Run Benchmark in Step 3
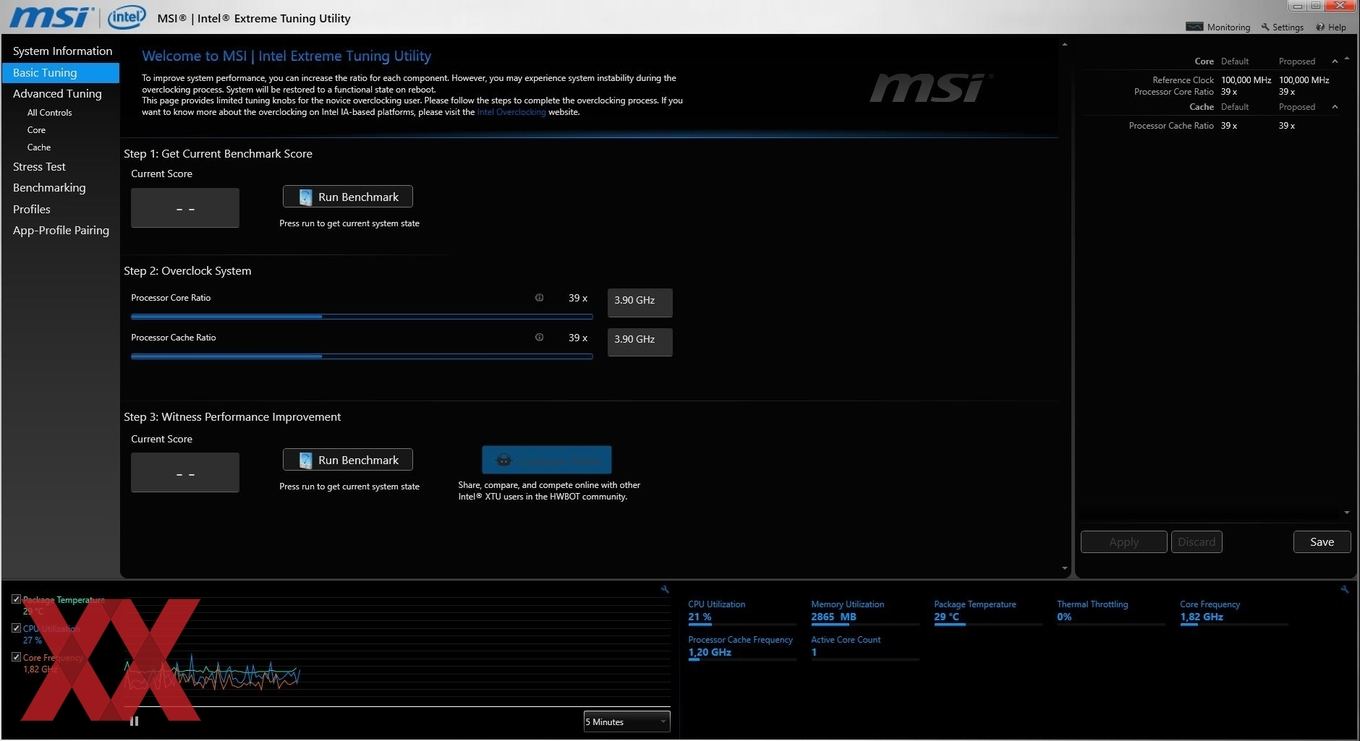This screenshot has height=741, width=1360. click(x=348, y=460)
